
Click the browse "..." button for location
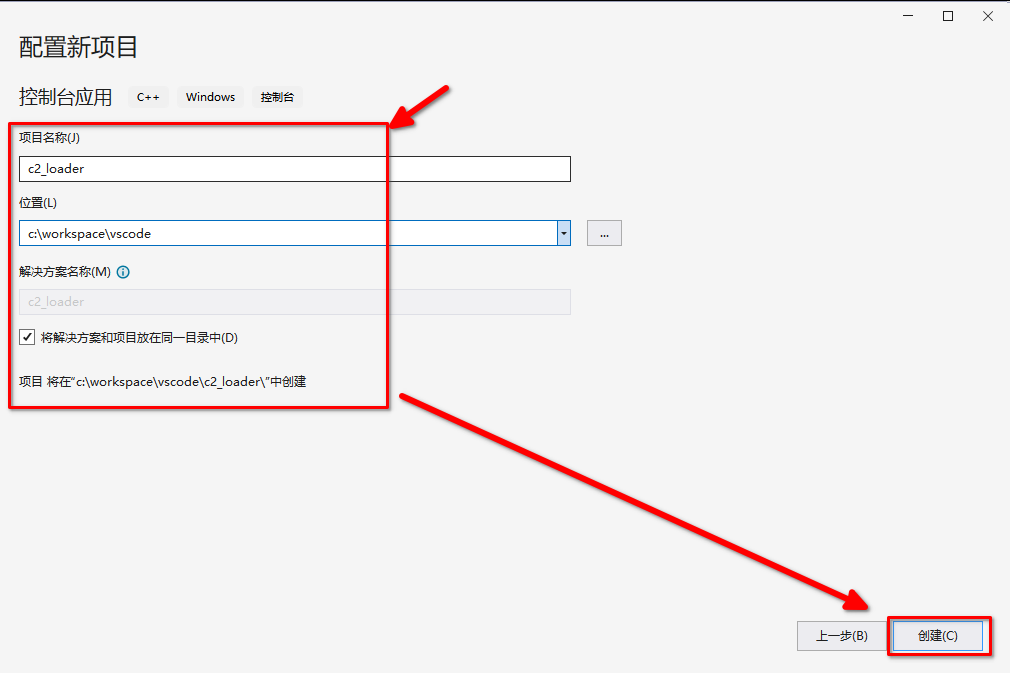pyautogui.click(x=604, y=233)
